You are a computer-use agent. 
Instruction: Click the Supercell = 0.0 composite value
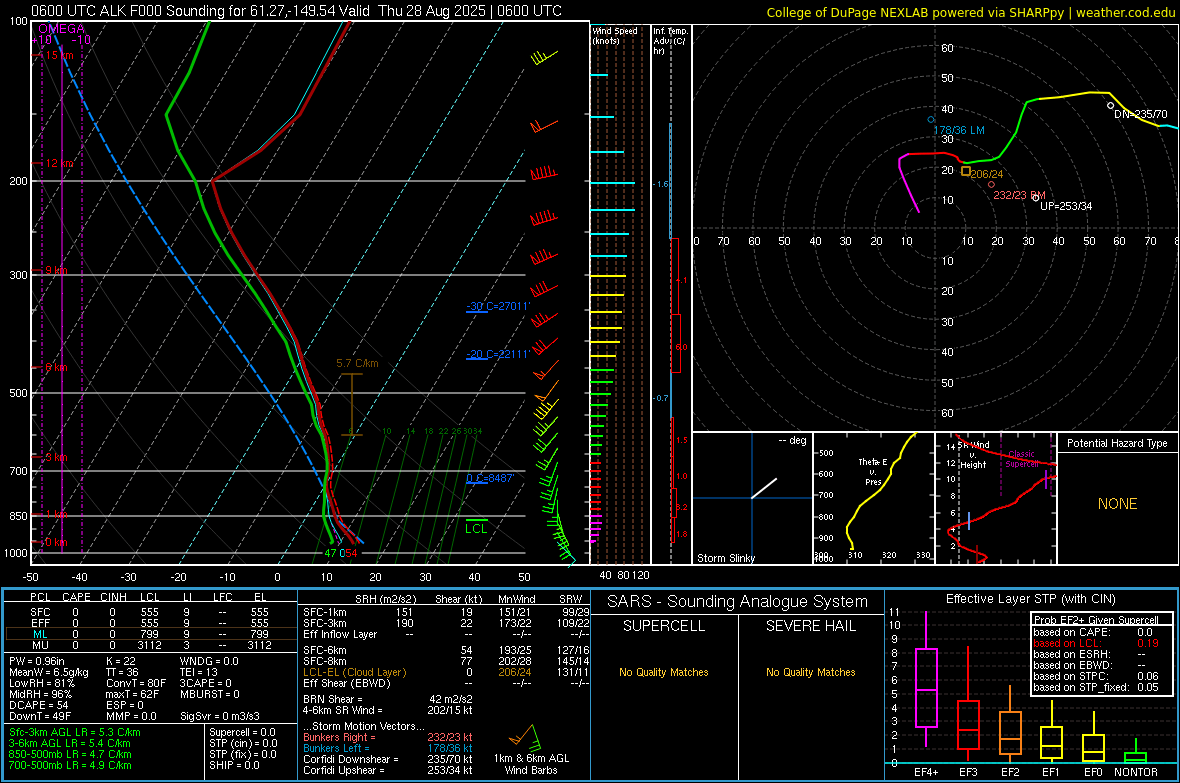pyautogui.click(x=242, y=732)
